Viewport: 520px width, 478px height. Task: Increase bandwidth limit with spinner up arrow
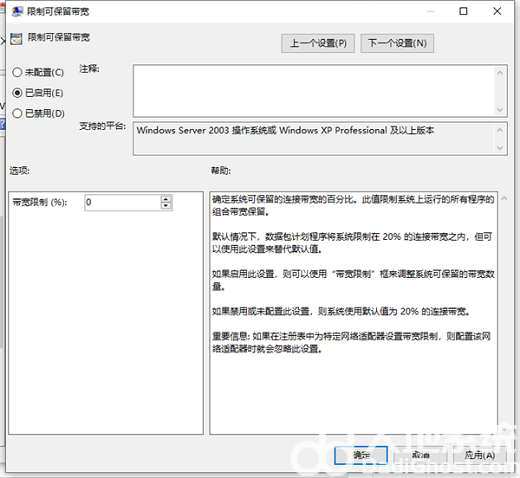tap(166, 199)
